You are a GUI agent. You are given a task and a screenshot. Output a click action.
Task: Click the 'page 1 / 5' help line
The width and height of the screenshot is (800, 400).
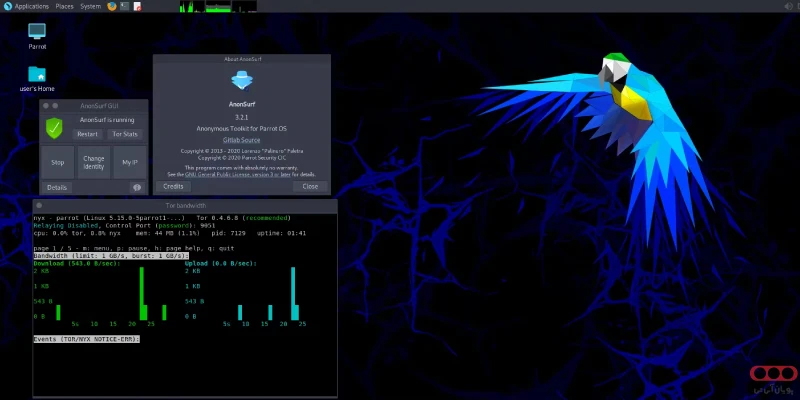(x=134, y=248)
